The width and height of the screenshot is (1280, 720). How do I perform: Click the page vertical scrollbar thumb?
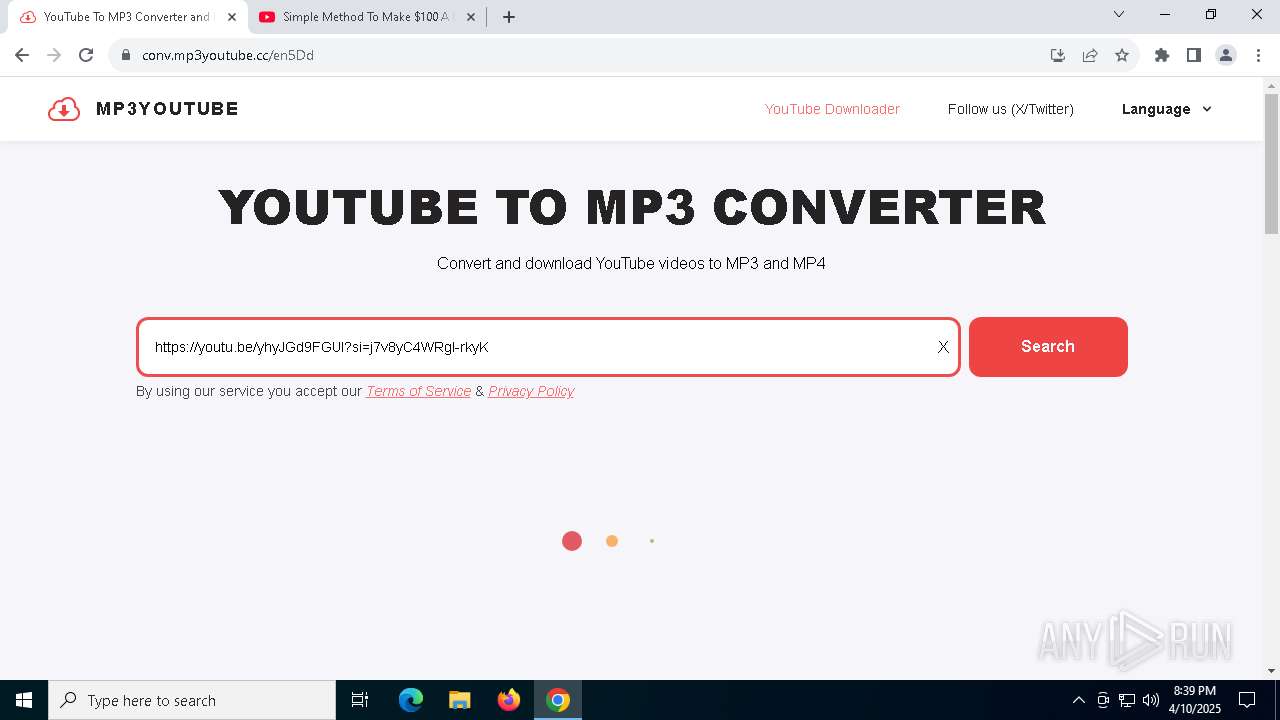(1271, 165)
